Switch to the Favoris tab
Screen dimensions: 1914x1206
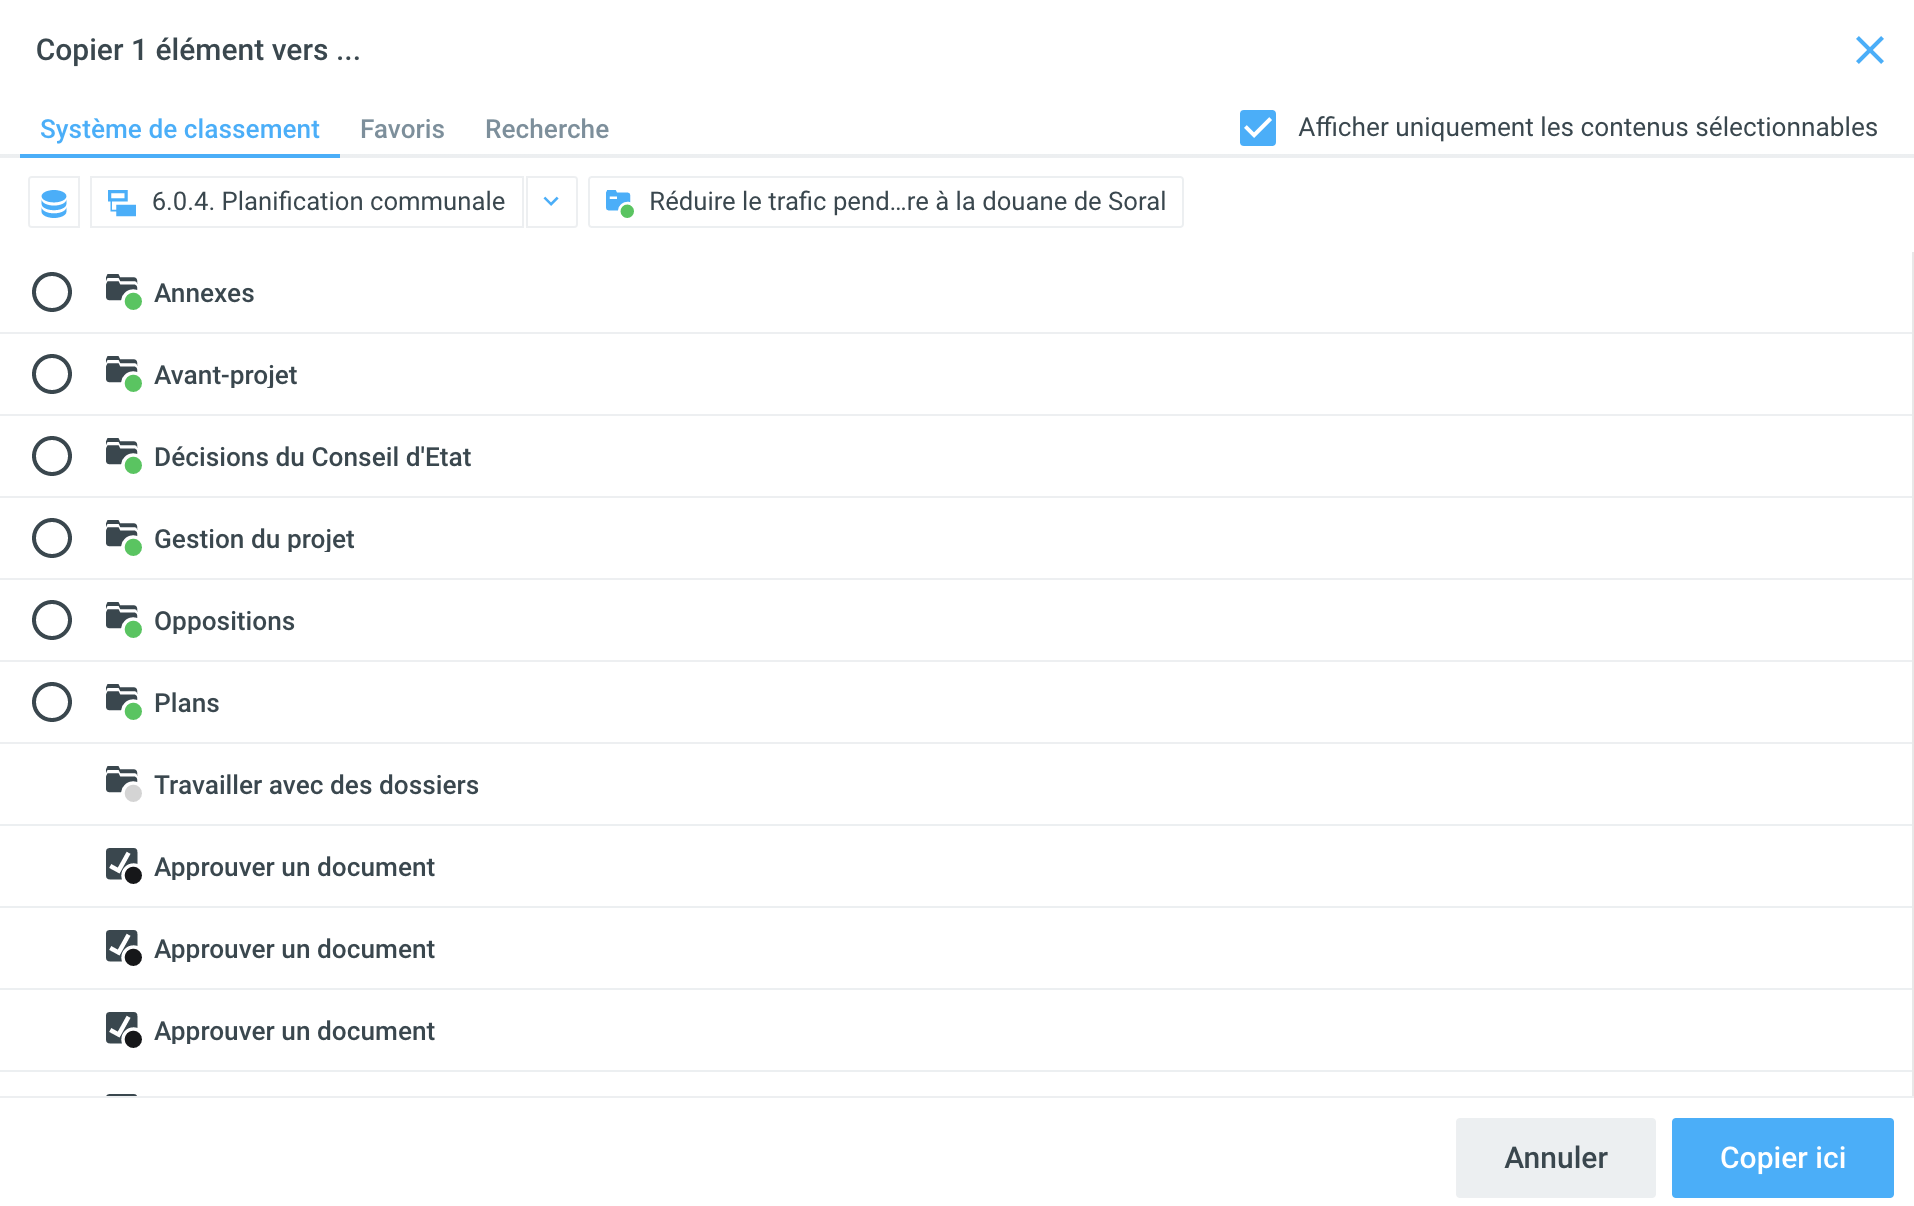[x=402, y=129]
